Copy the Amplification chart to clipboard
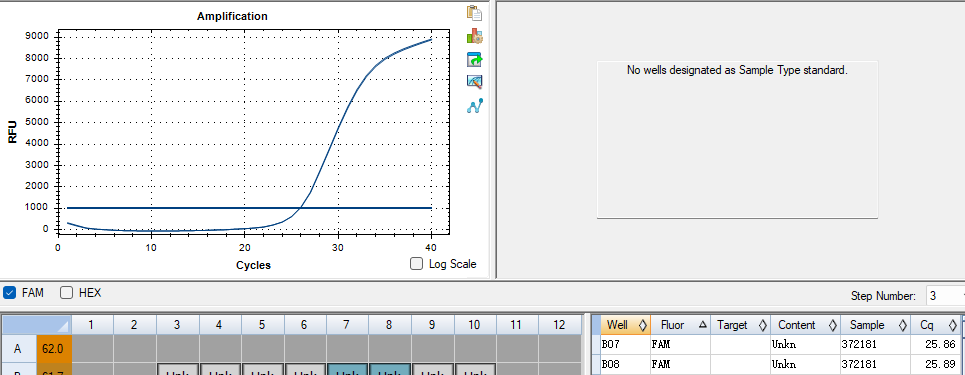 (474, 12)
